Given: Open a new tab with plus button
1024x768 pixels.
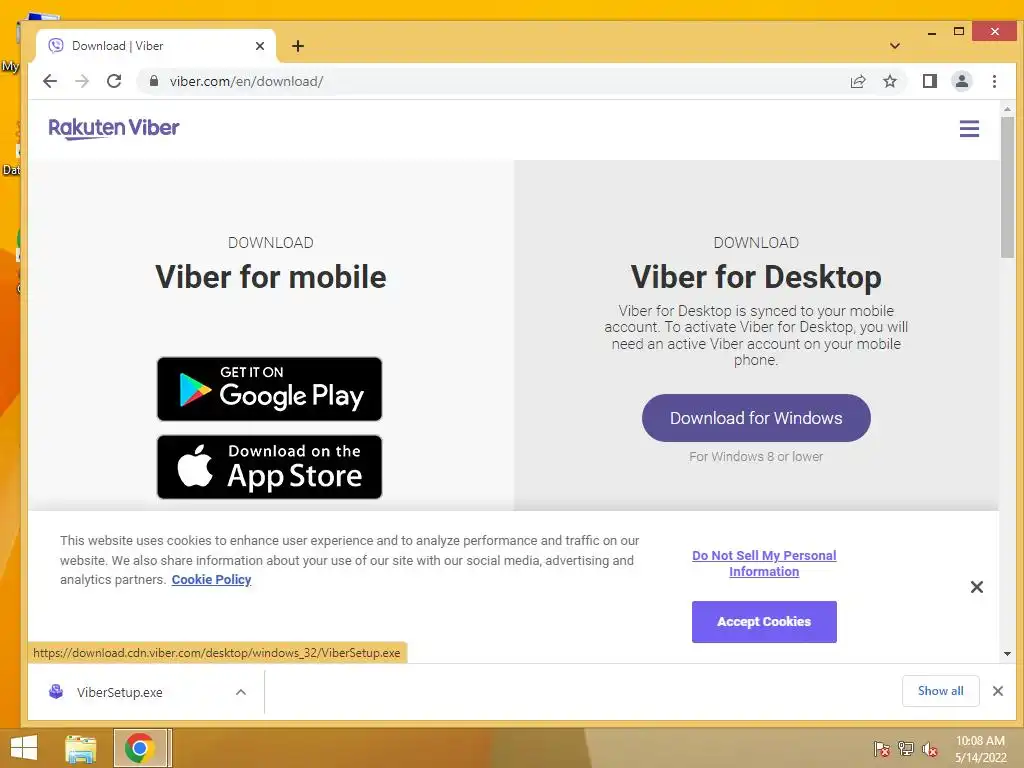Looking at the screenshot, I should [298, 46].
